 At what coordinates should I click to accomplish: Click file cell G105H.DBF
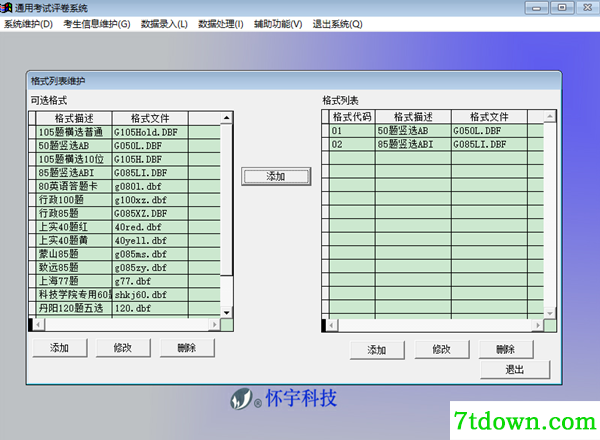coord(150,159)
